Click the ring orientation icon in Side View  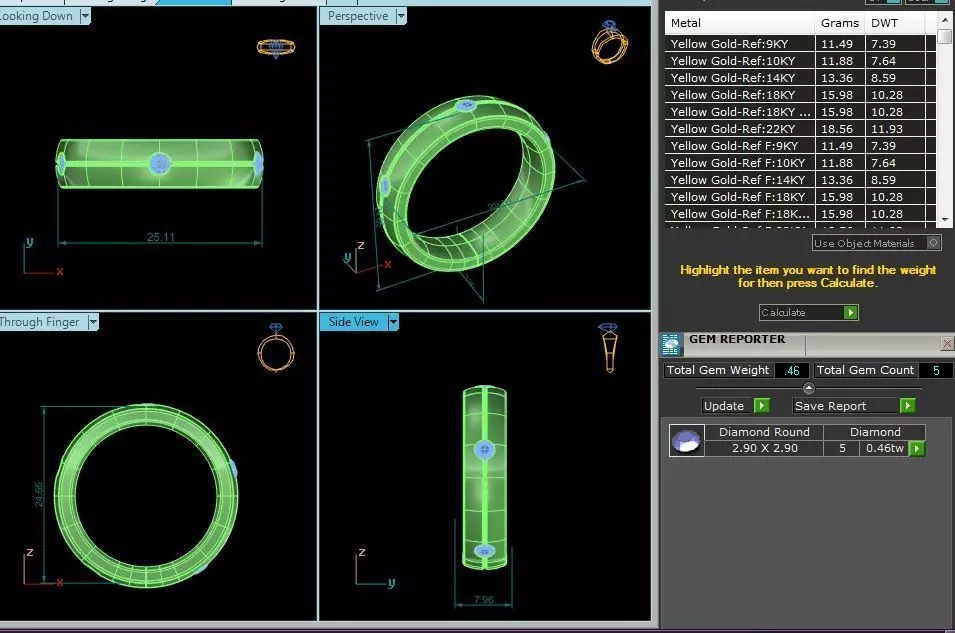tap(608, 348)
